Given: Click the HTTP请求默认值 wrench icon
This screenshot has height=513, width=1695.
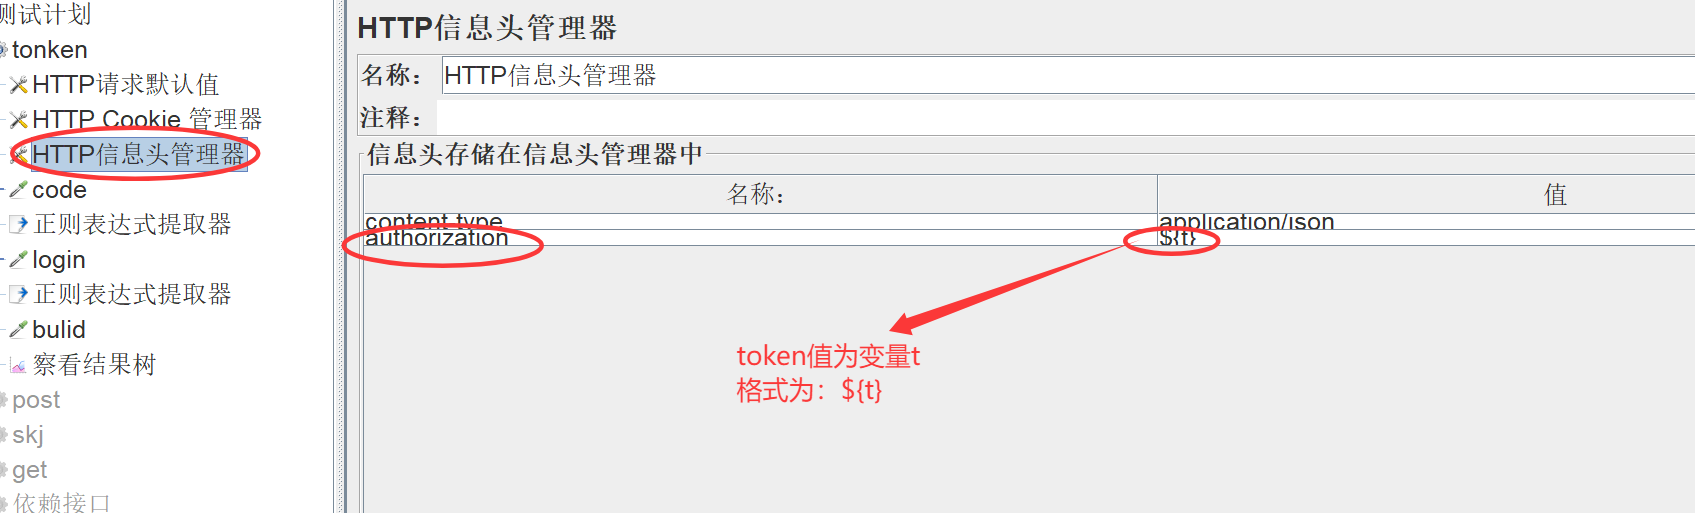Looking at the screenshot, I should point(18,85).
